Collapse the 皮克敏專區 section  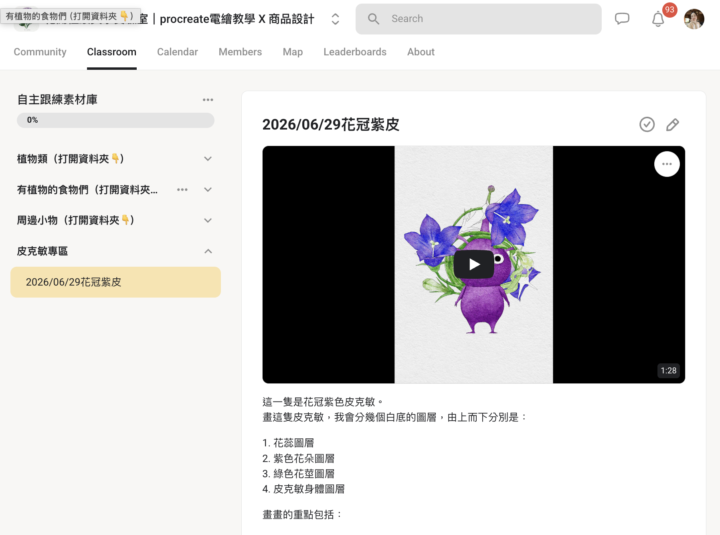(208, 251)
